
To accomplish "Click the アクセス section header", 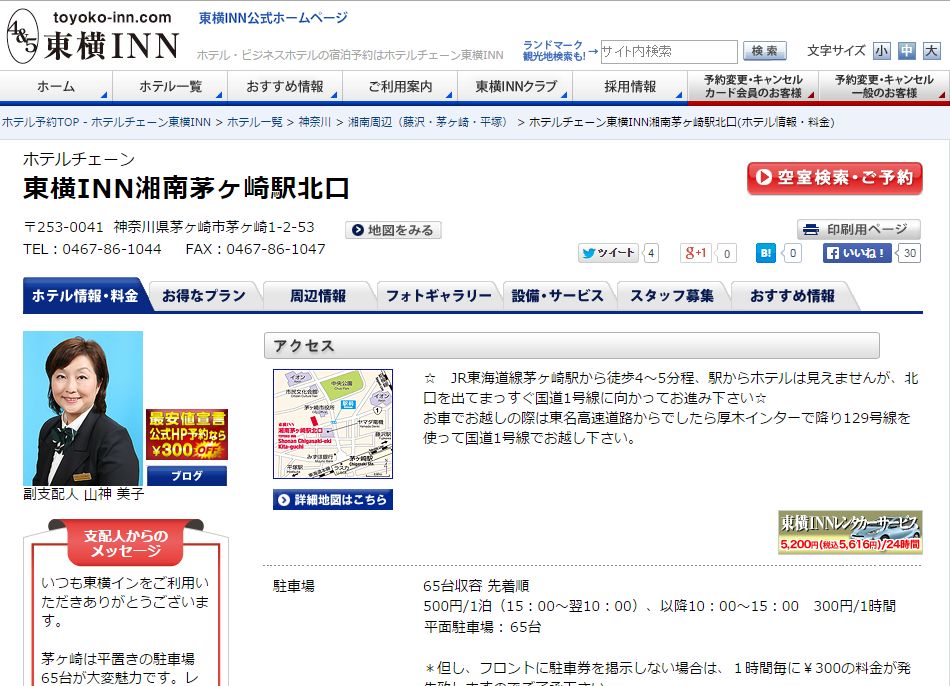I will (571, 345).
